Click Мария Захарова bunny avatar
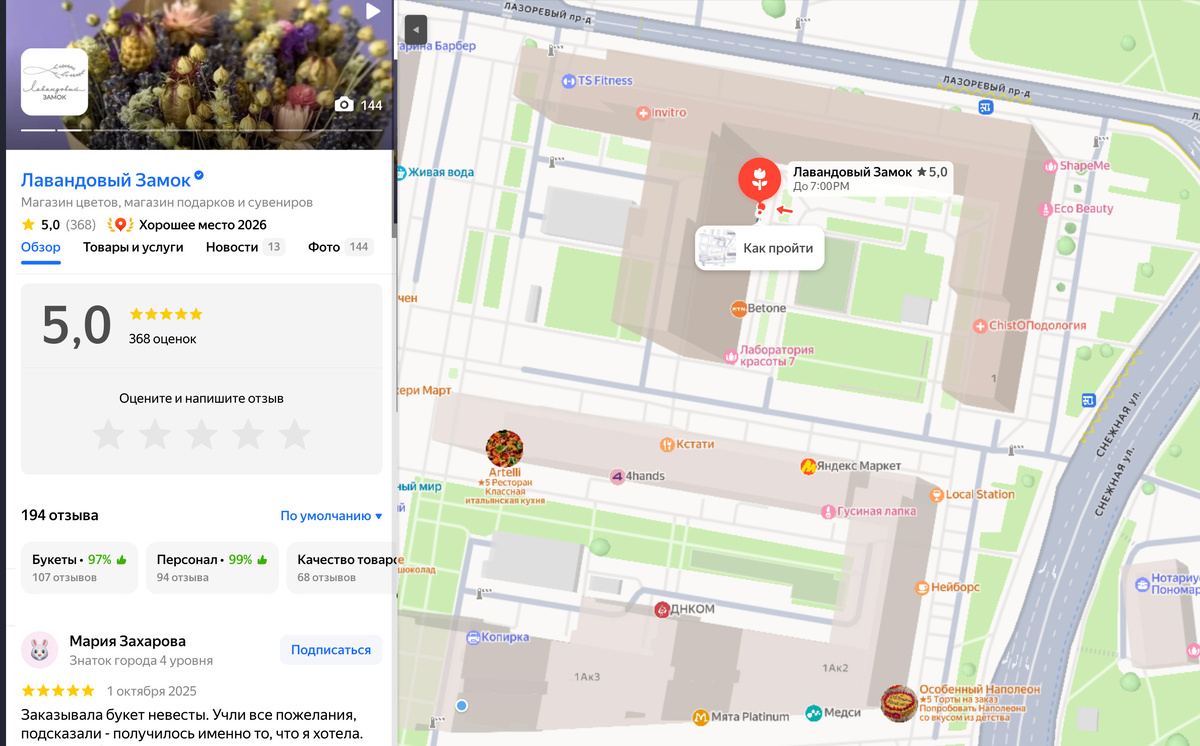Viewport: 1200px width, 746px height. point(39,650)
